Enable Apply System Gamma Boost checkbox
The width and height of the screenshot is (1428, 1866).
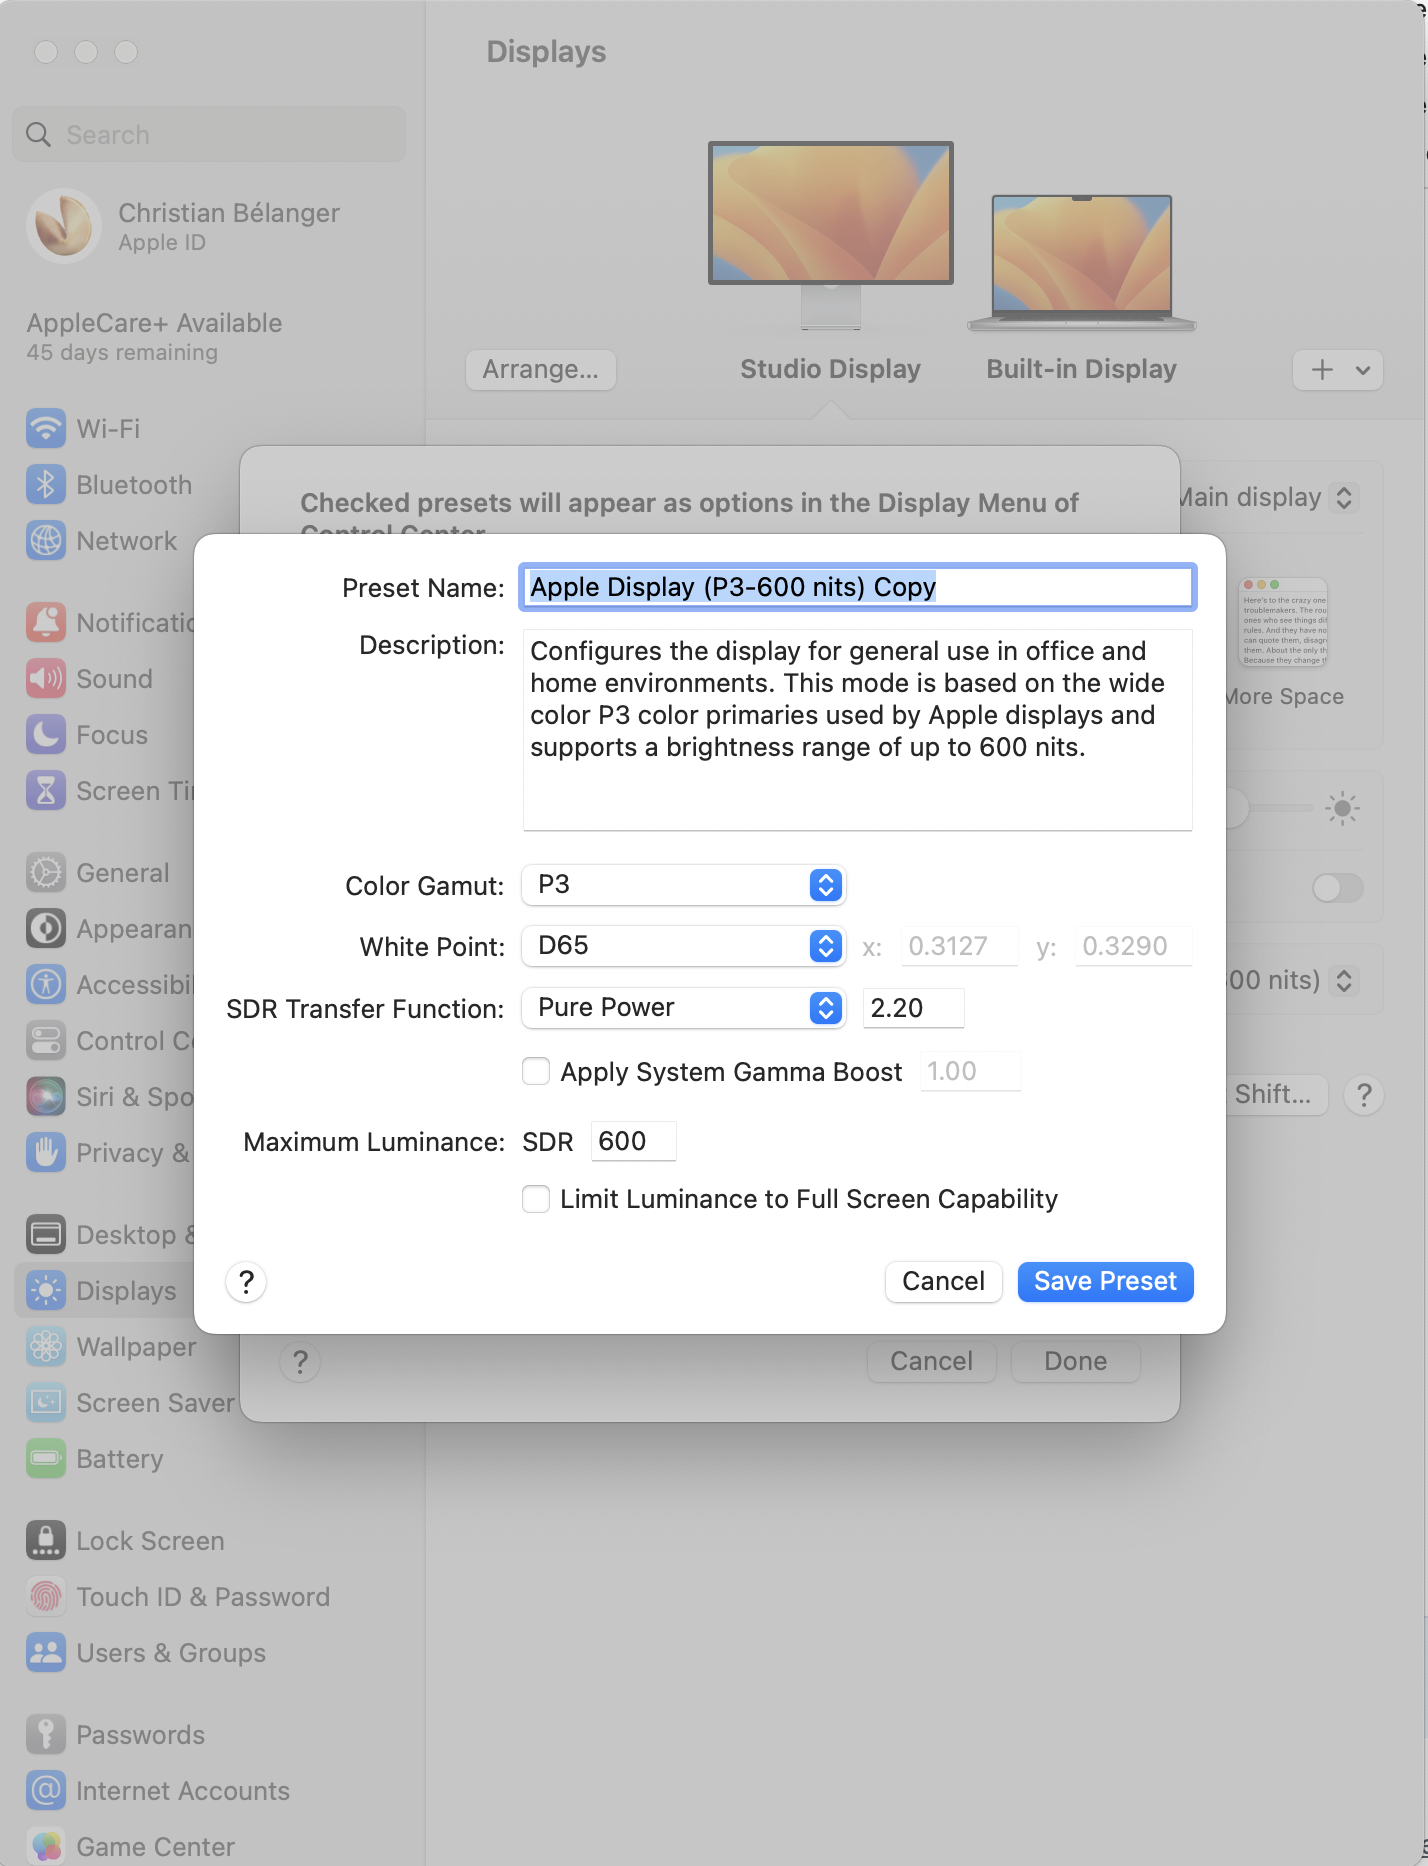coord(536,1072)
